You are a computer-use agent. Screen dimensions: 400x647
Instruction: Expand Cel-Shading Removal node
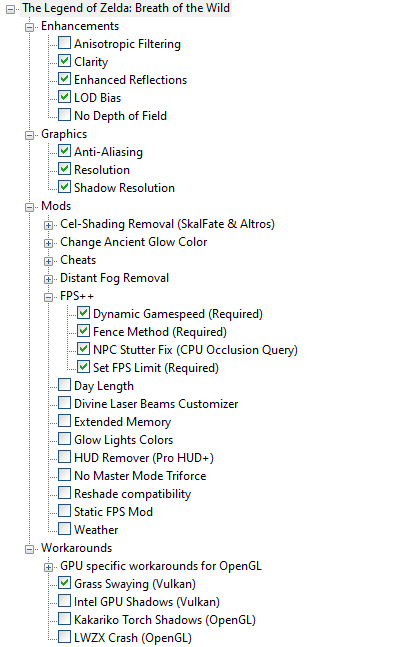48,225
